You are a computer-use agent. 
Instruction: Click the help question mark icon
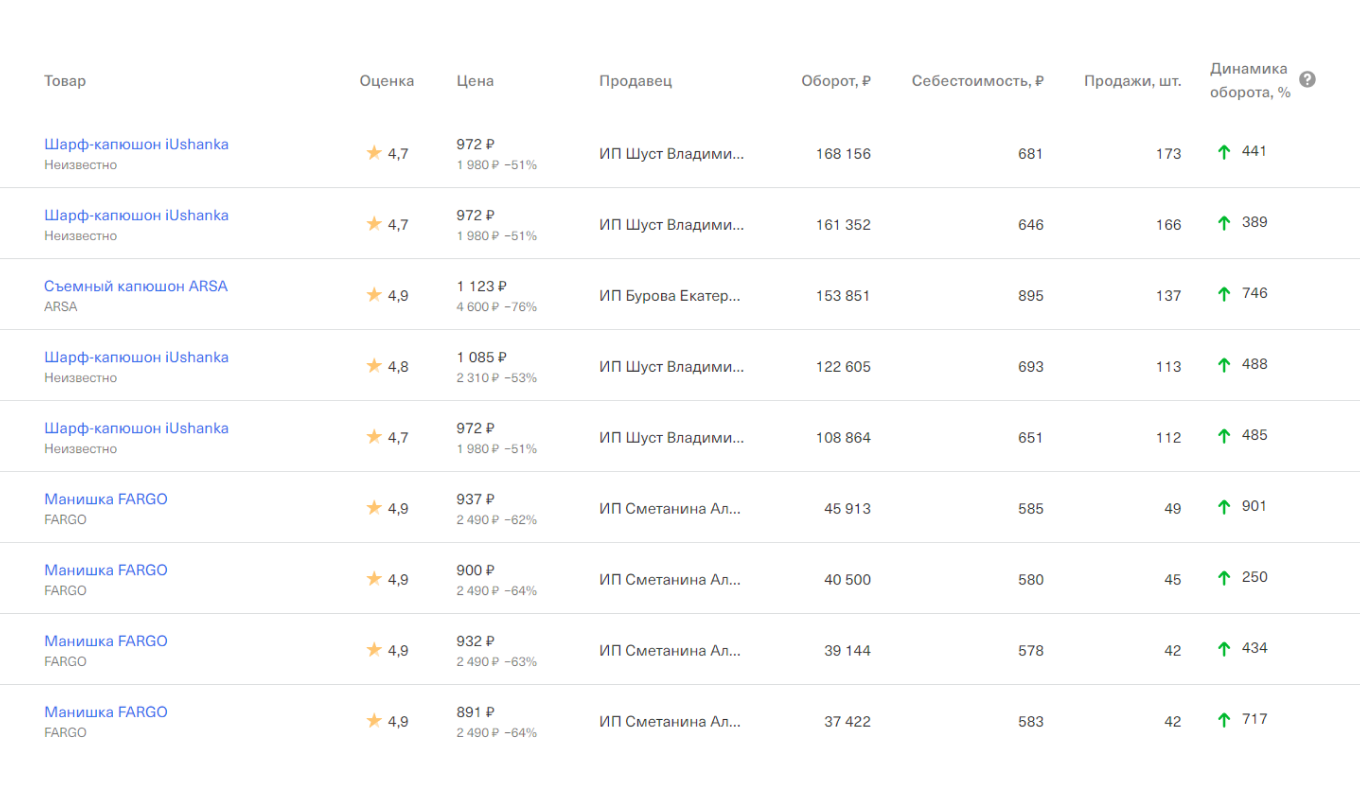click(x=1307, y=80)
